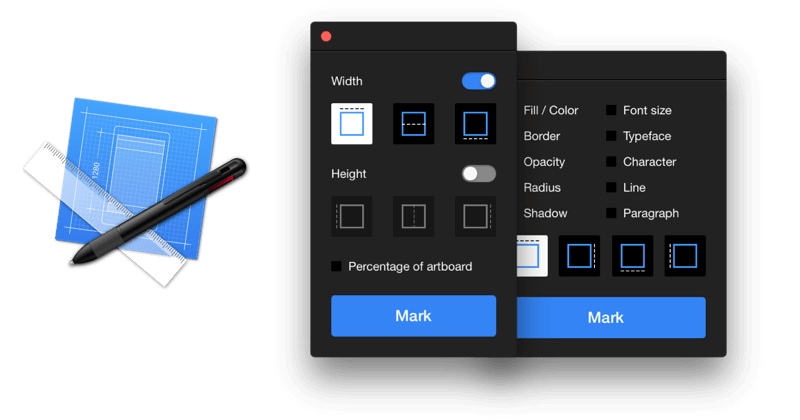Click the Shadow label
Image resolution: width=800 pixels, height=420 pixels.
(x=545, y=213)
